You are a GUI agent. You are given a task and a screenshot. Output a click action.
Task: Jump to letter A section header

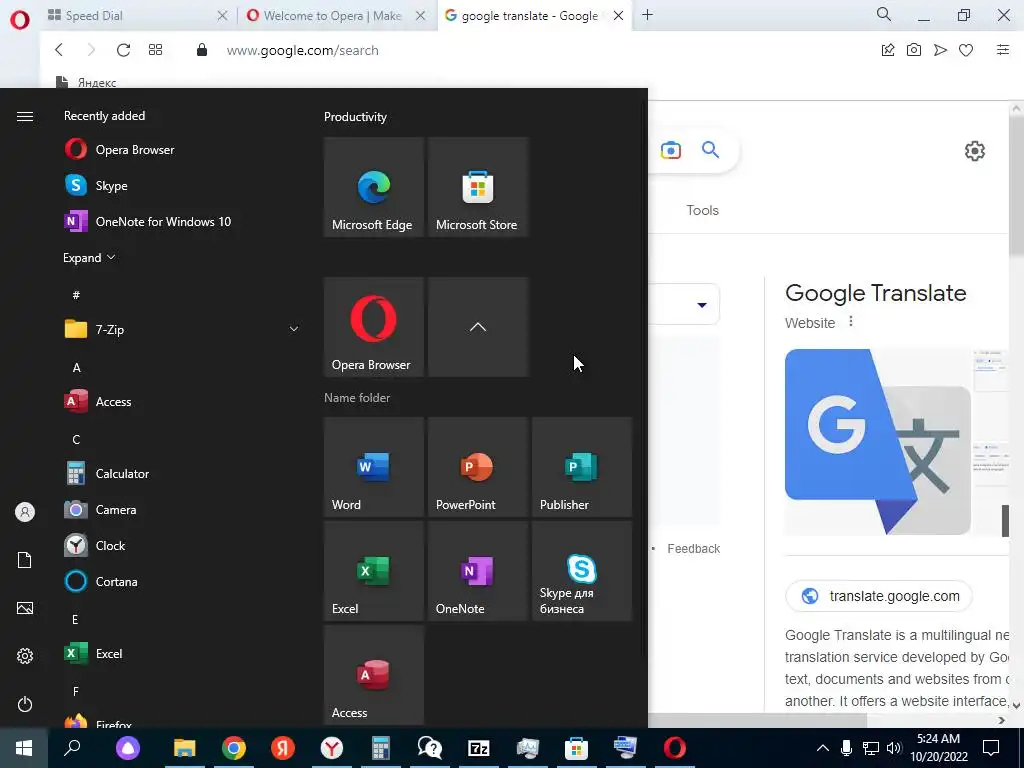click(76, 368)
